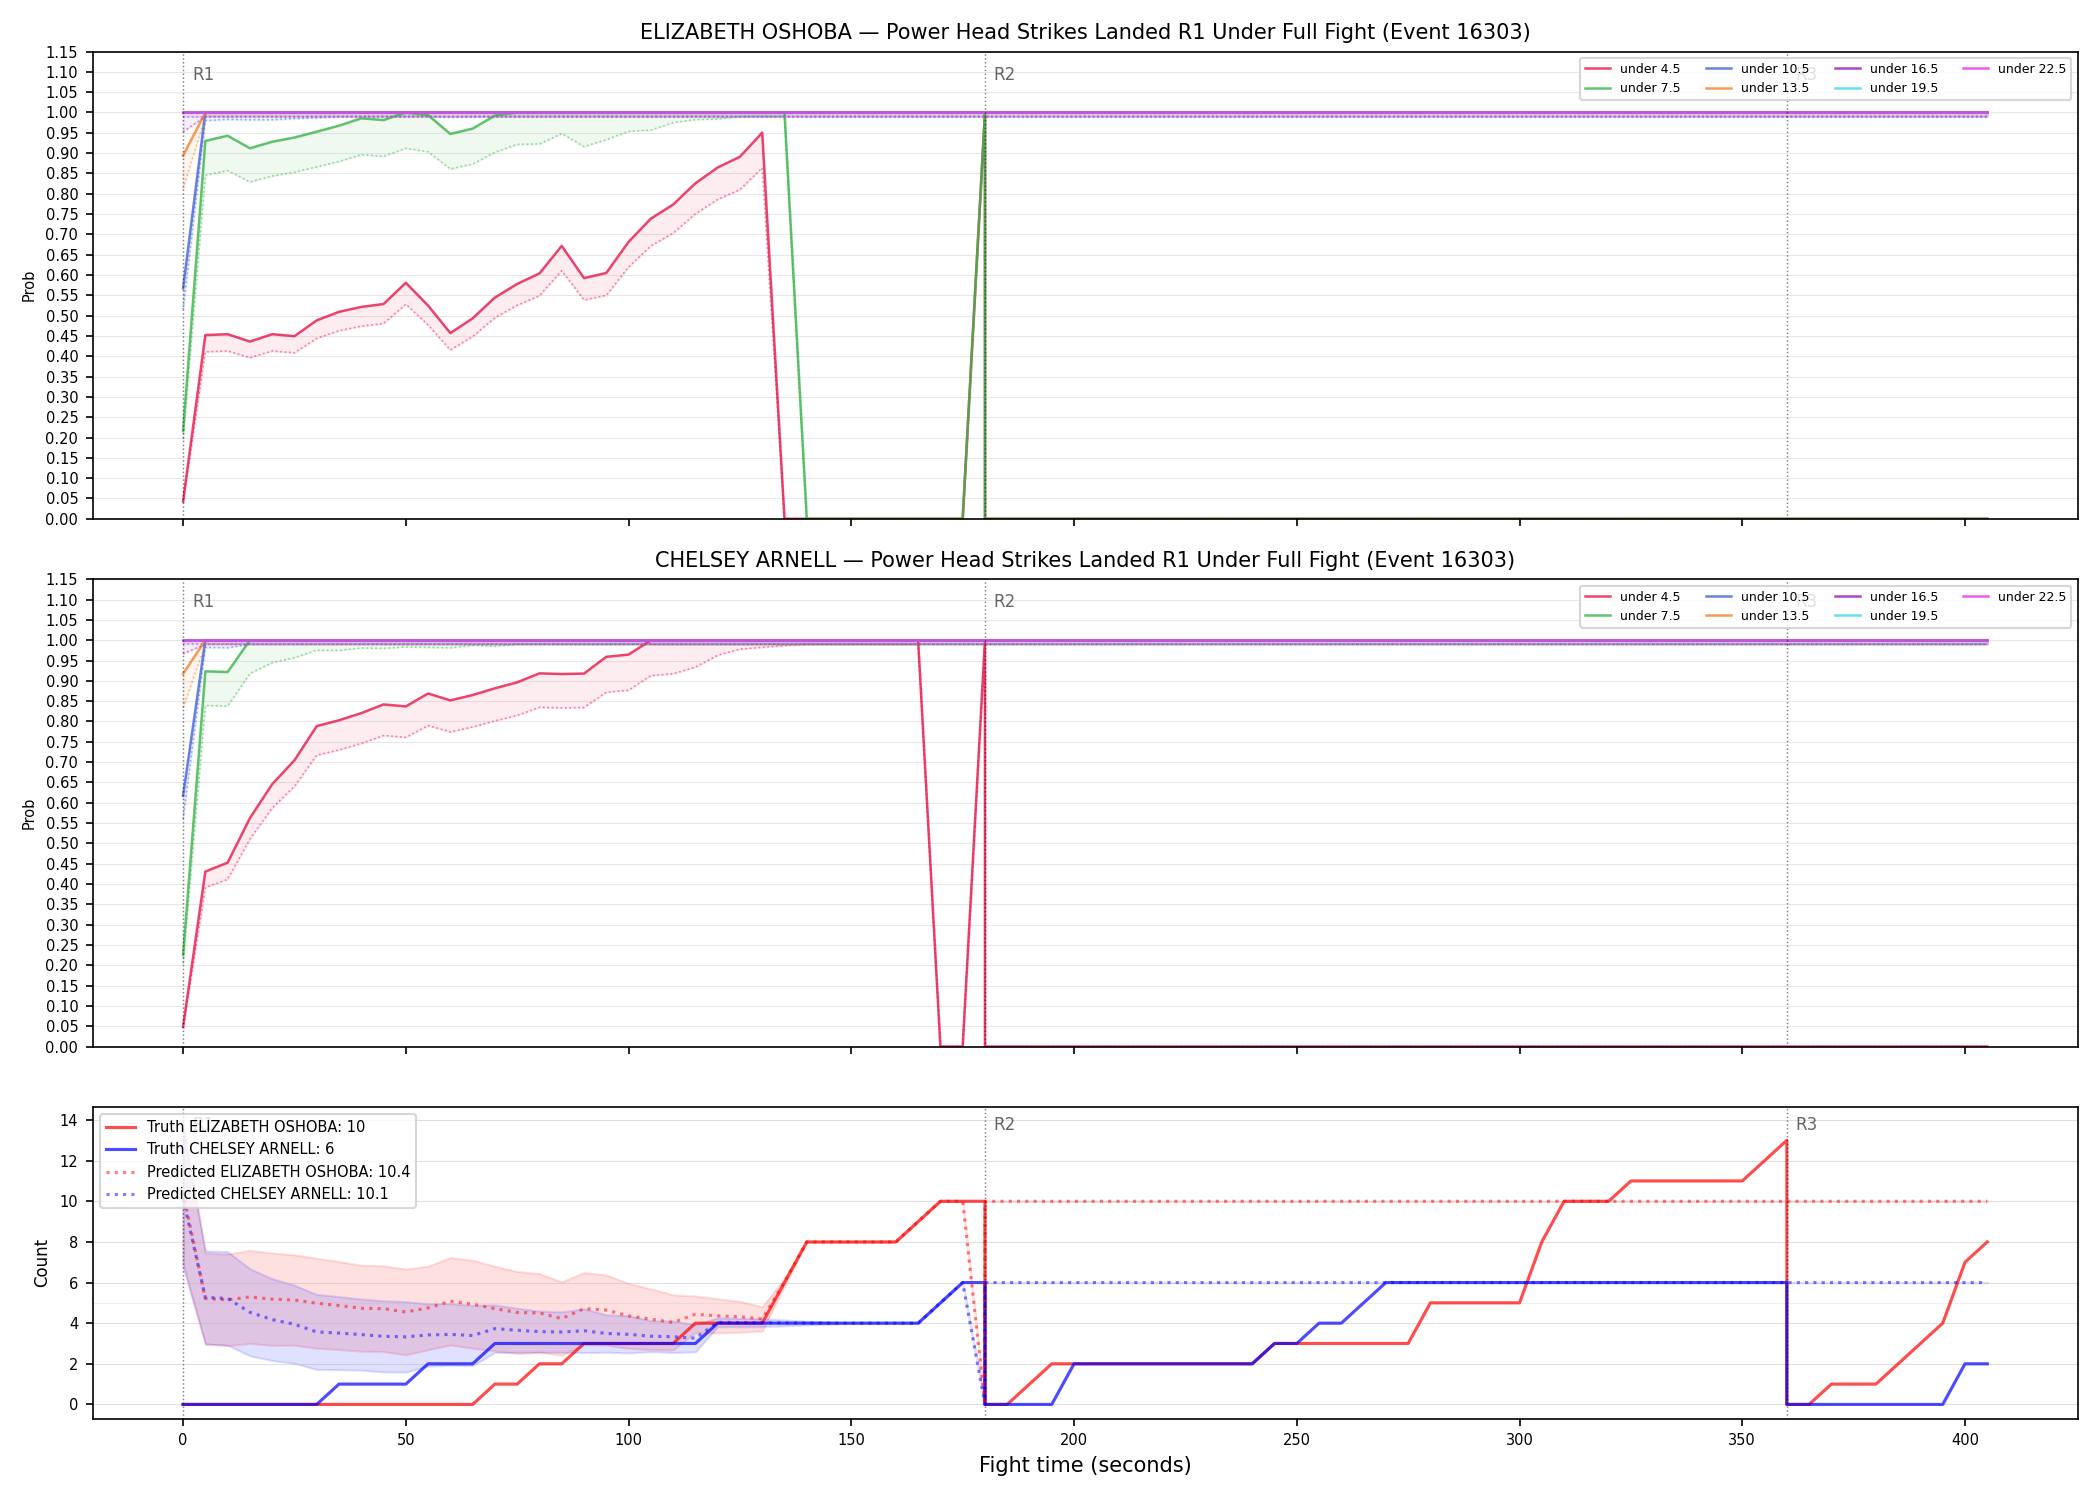Click the '8' tick on Count axis
The width and height of the screenshot is (2100, 1500).
(73, 1242)
